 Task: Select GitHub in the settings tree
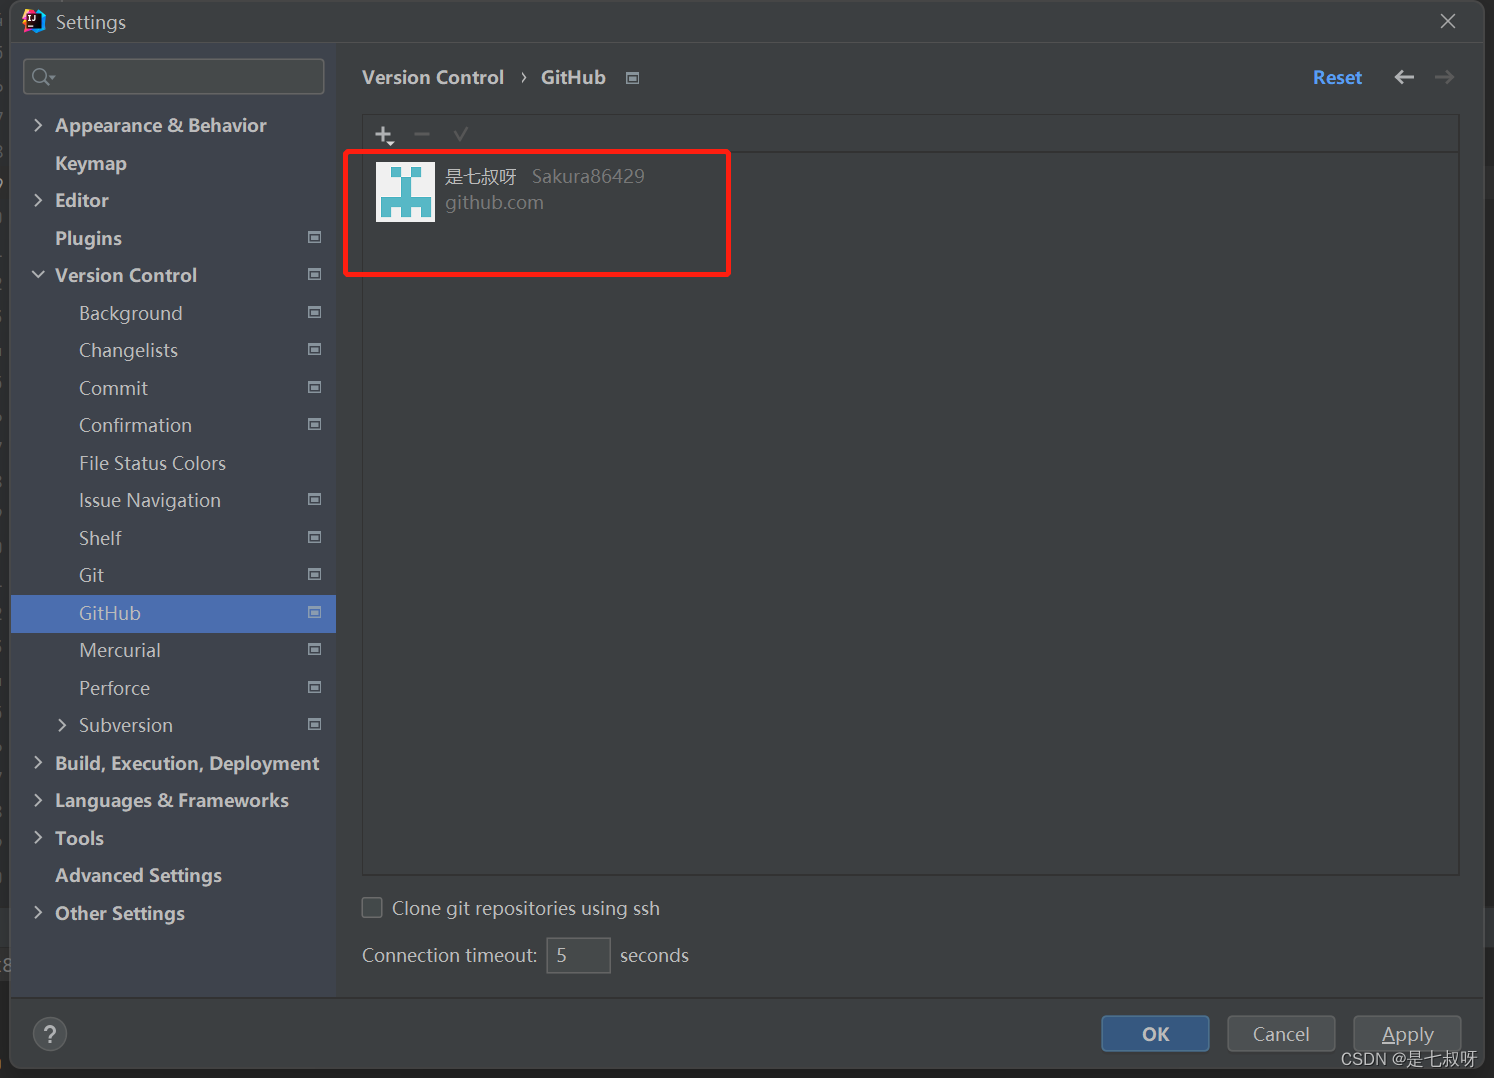(x=173, y=613)
